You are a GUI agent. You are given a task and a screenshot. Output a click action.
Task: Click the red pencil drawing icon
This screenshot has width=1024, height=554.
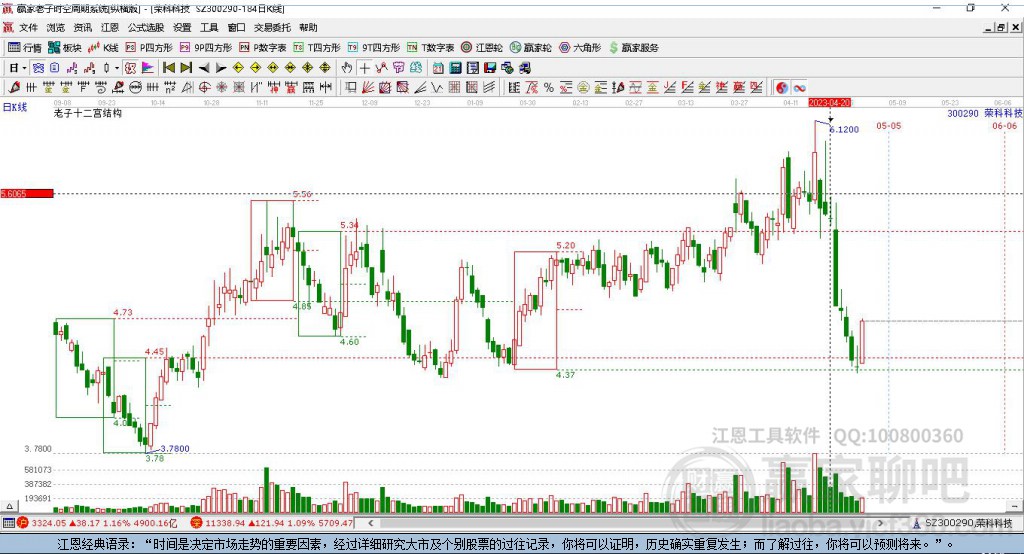coord(14,88)
